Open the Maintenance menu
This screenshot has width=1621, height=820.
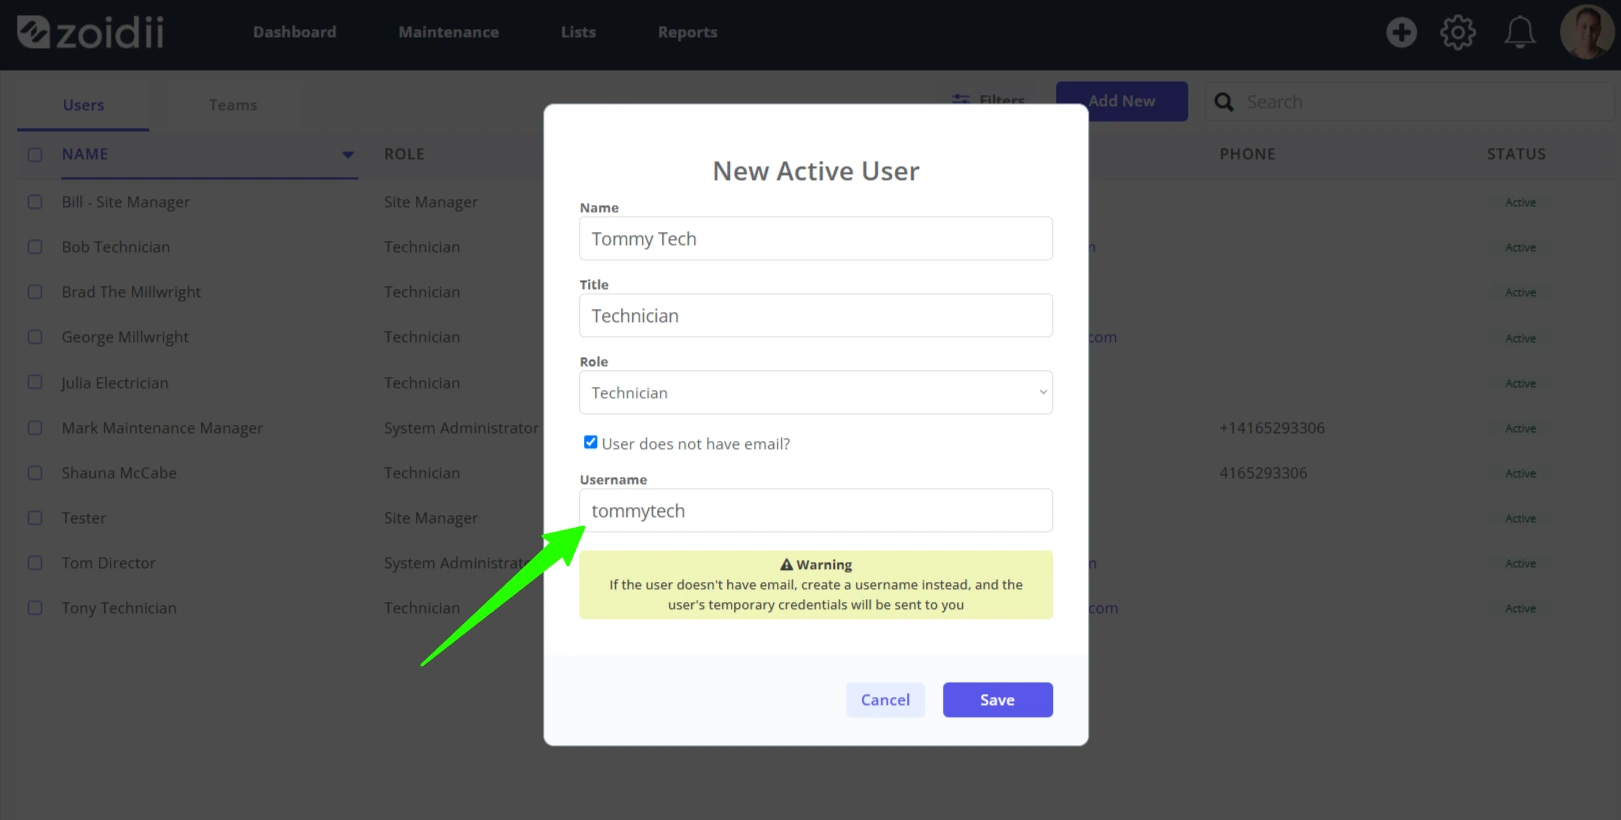tap(448, 32)
